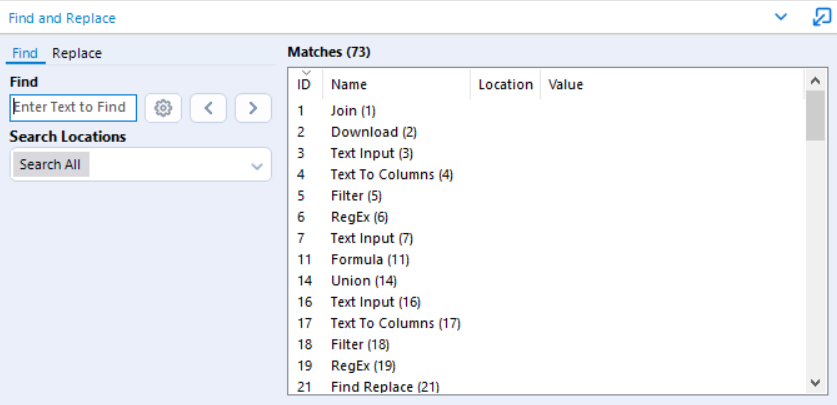Sort matches by ID column header

[305, 84]
